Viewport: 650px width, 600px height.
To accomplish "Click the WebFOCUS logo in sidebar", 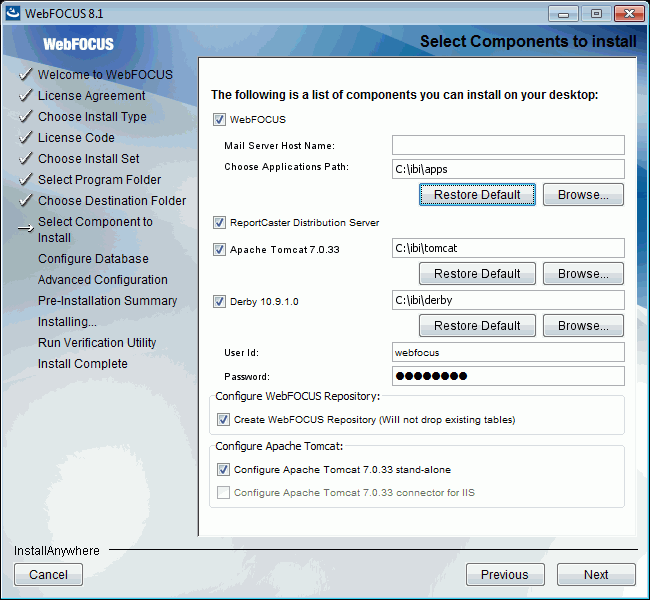I will pyautogui.click(x=78, y=44).
